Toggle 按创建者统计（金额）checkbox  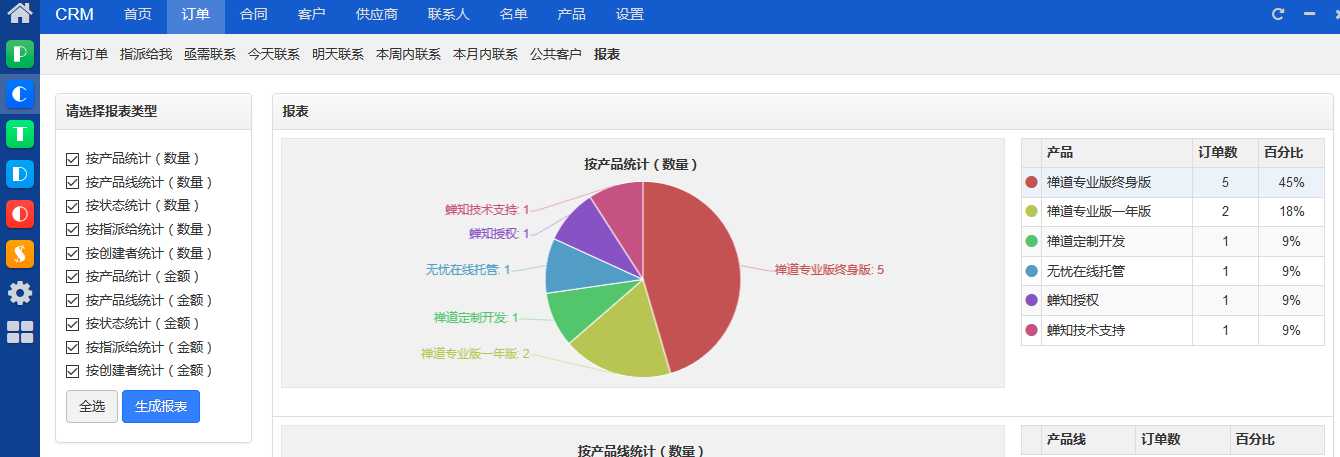click(72, 370)
